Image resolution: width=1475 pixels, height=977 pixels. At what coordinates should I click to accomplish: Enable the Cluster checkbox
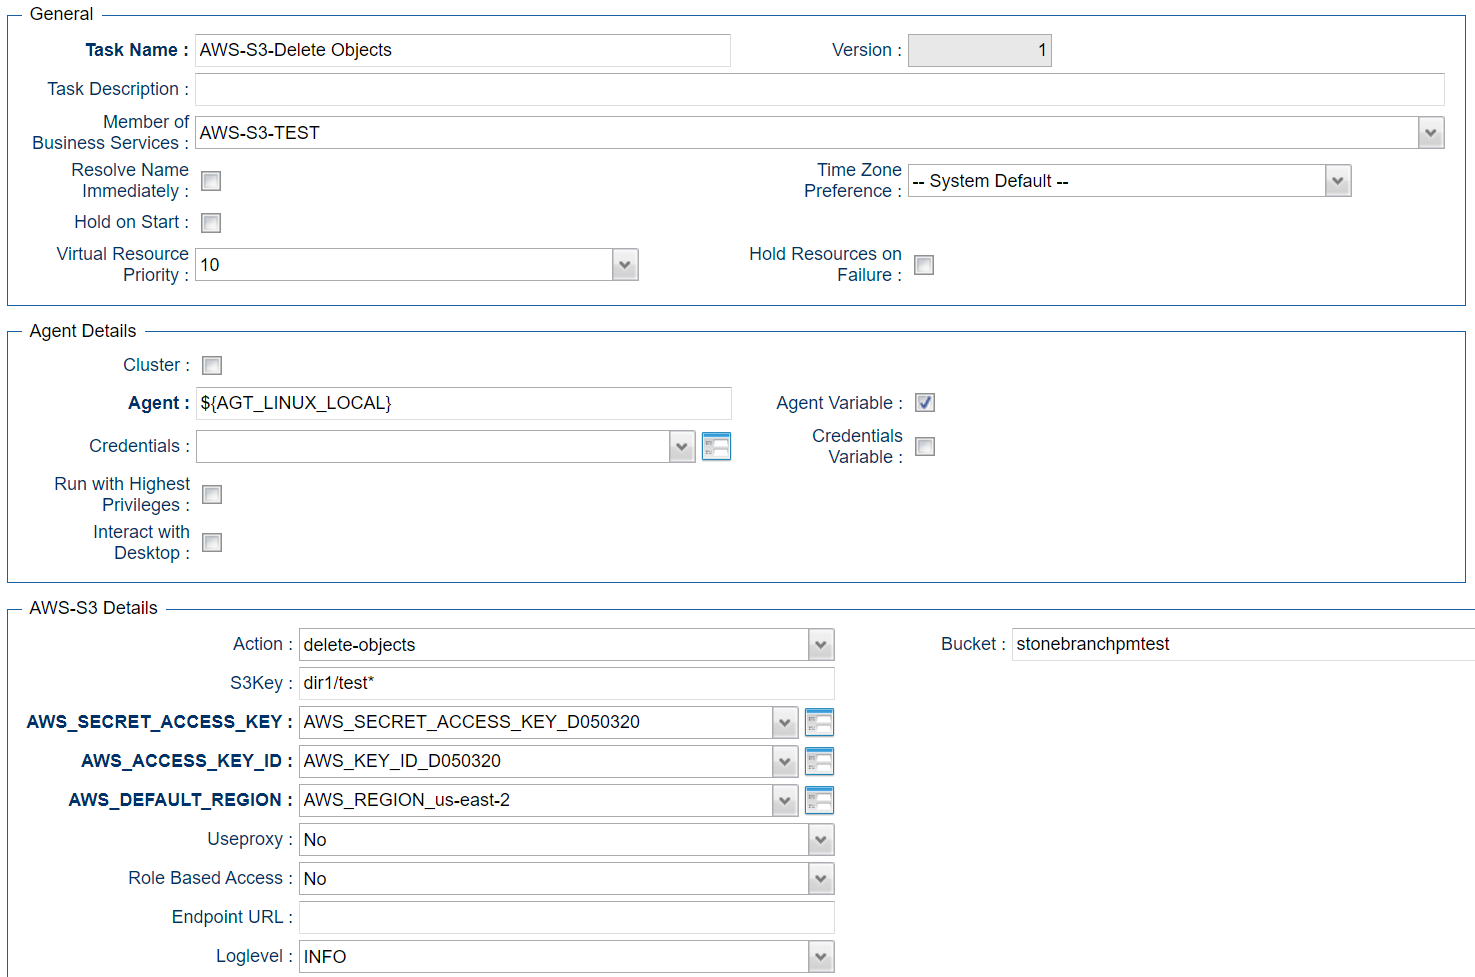pyautogui.click(x=212, y=366)
